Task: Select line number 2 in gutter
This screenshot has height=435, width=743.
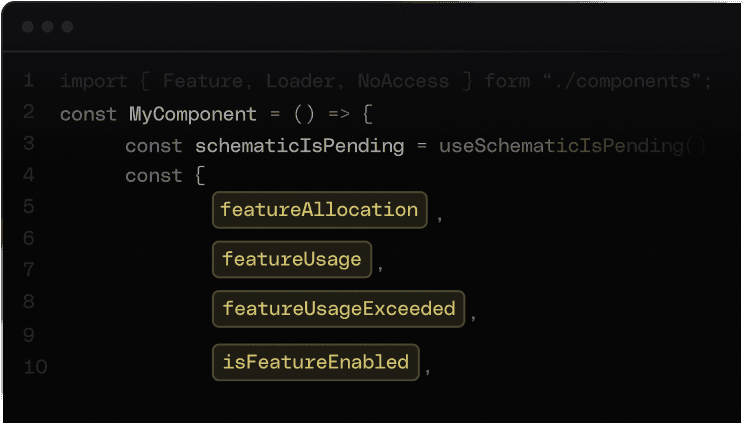Action: click(x=28, y=112)
